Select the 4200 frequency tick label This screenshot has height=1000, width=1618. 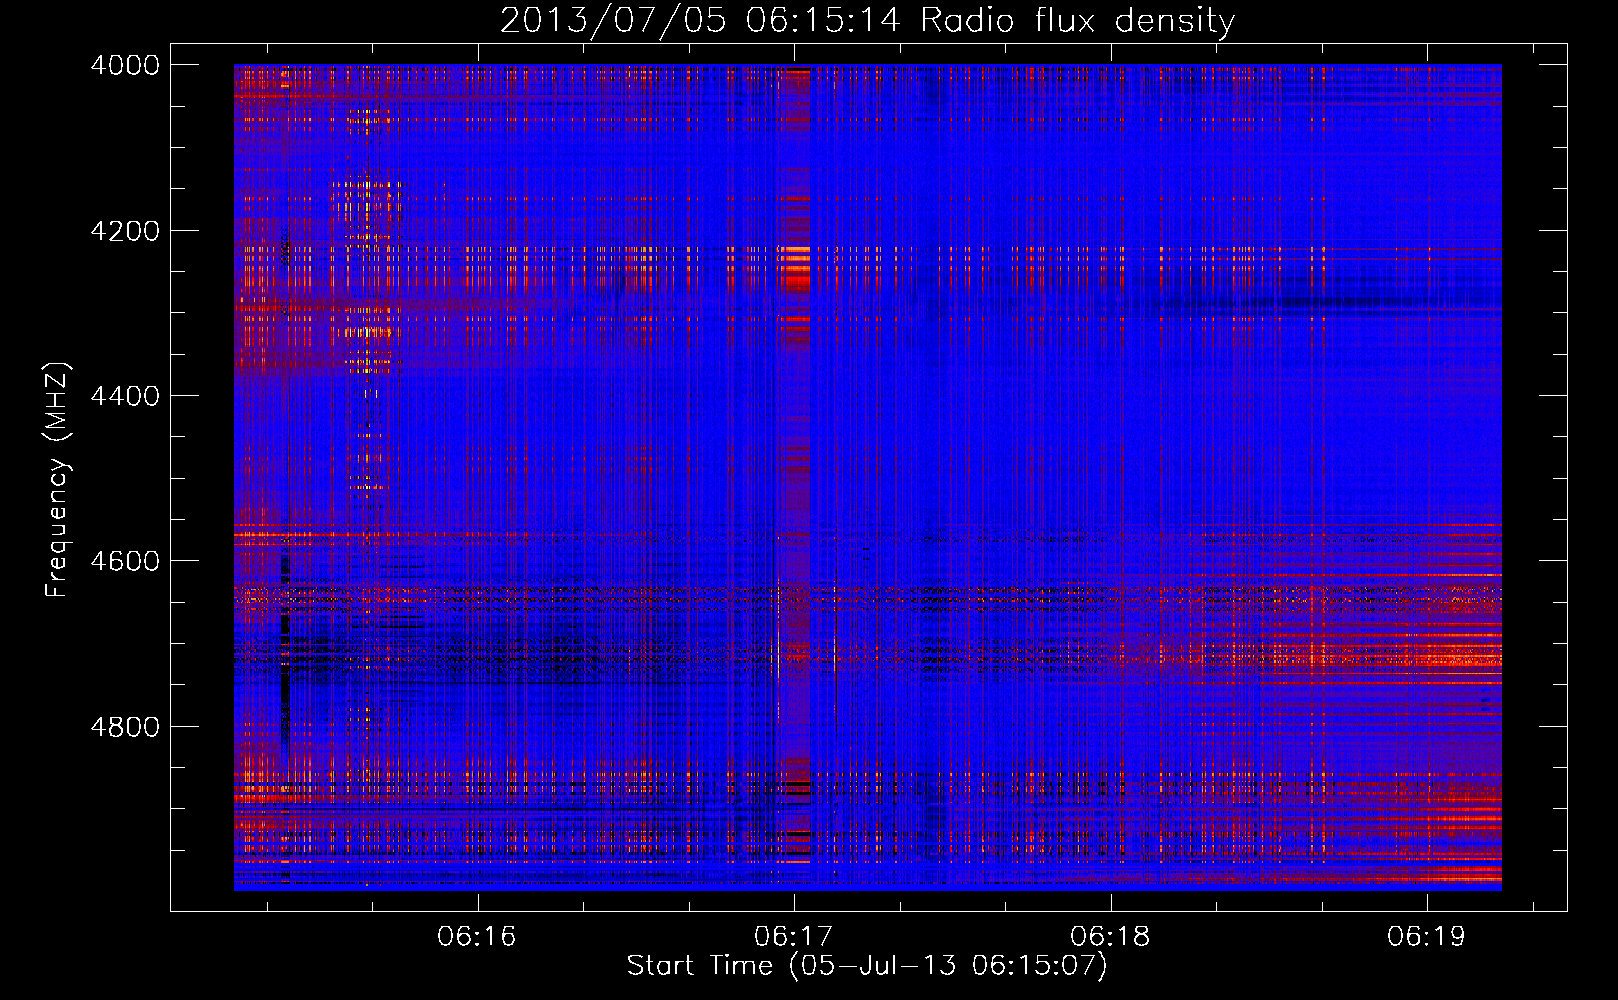(x=125, y=231)
